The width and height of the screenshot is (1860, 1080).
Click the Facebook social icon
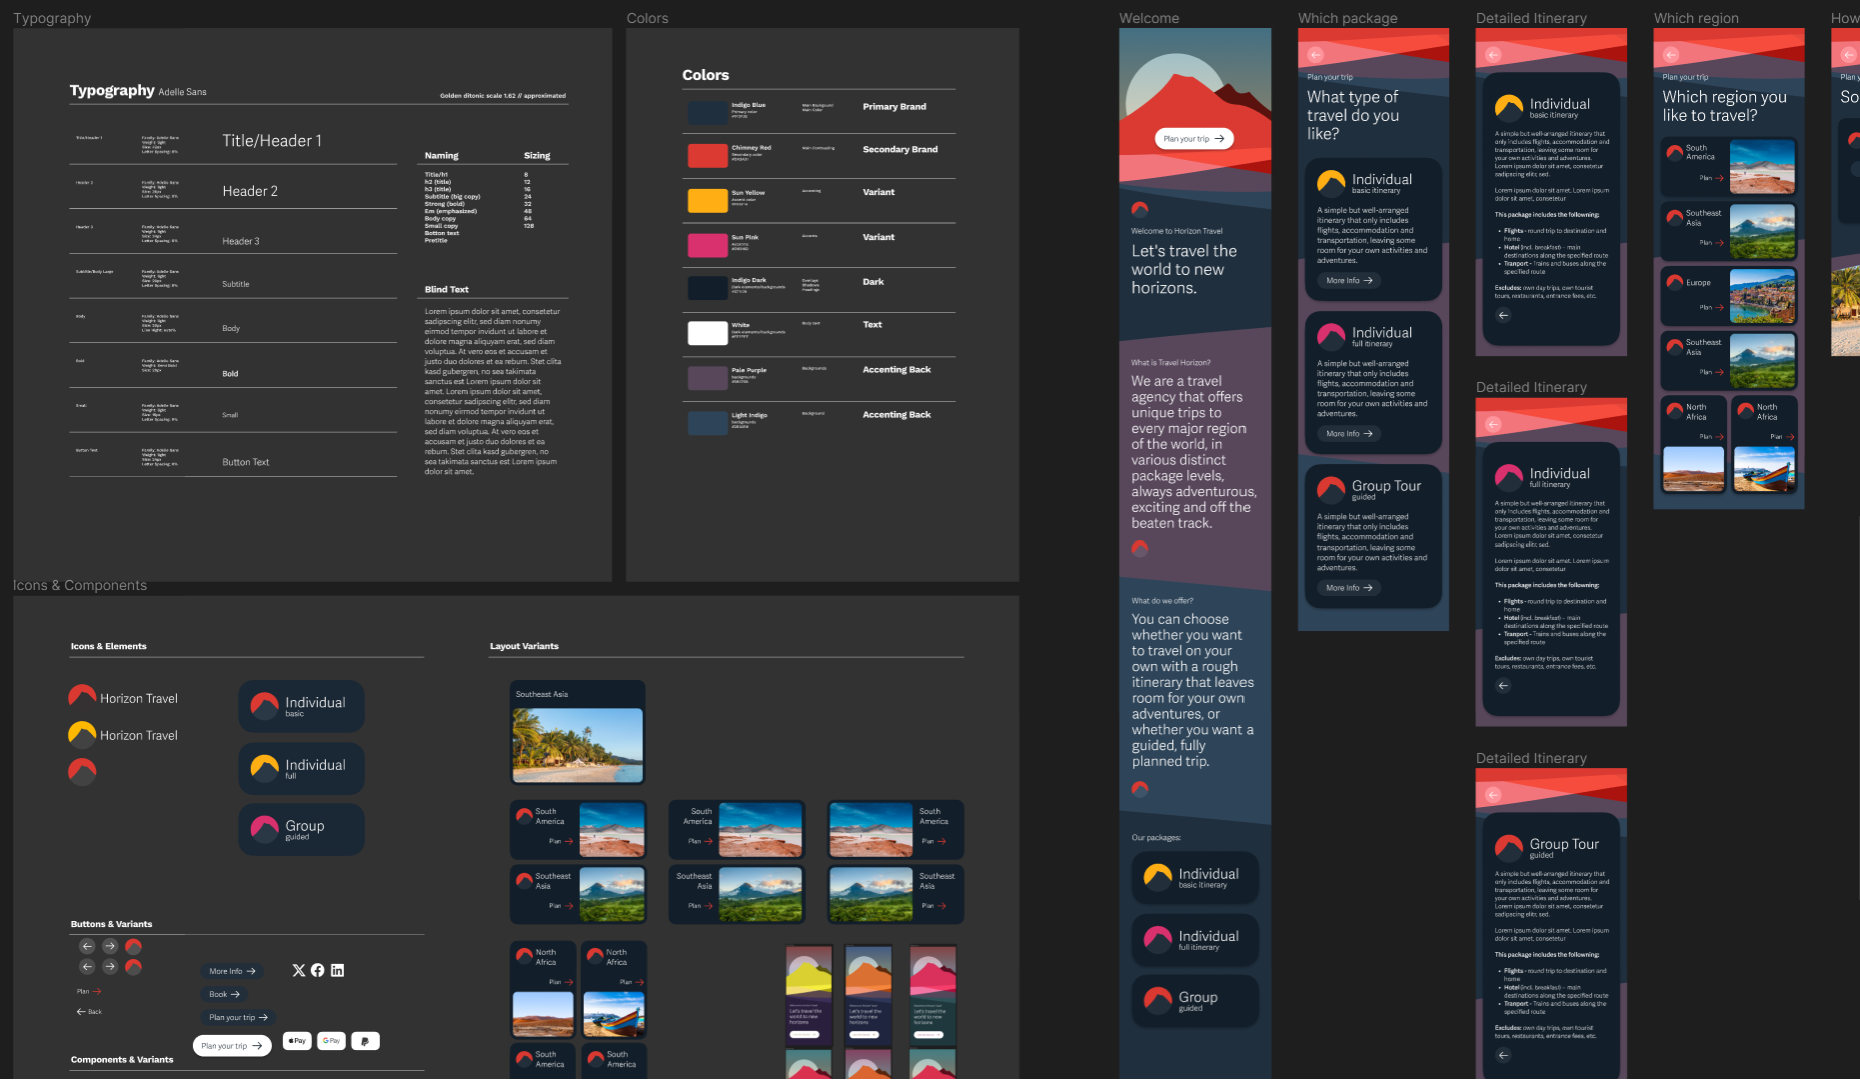317,970
